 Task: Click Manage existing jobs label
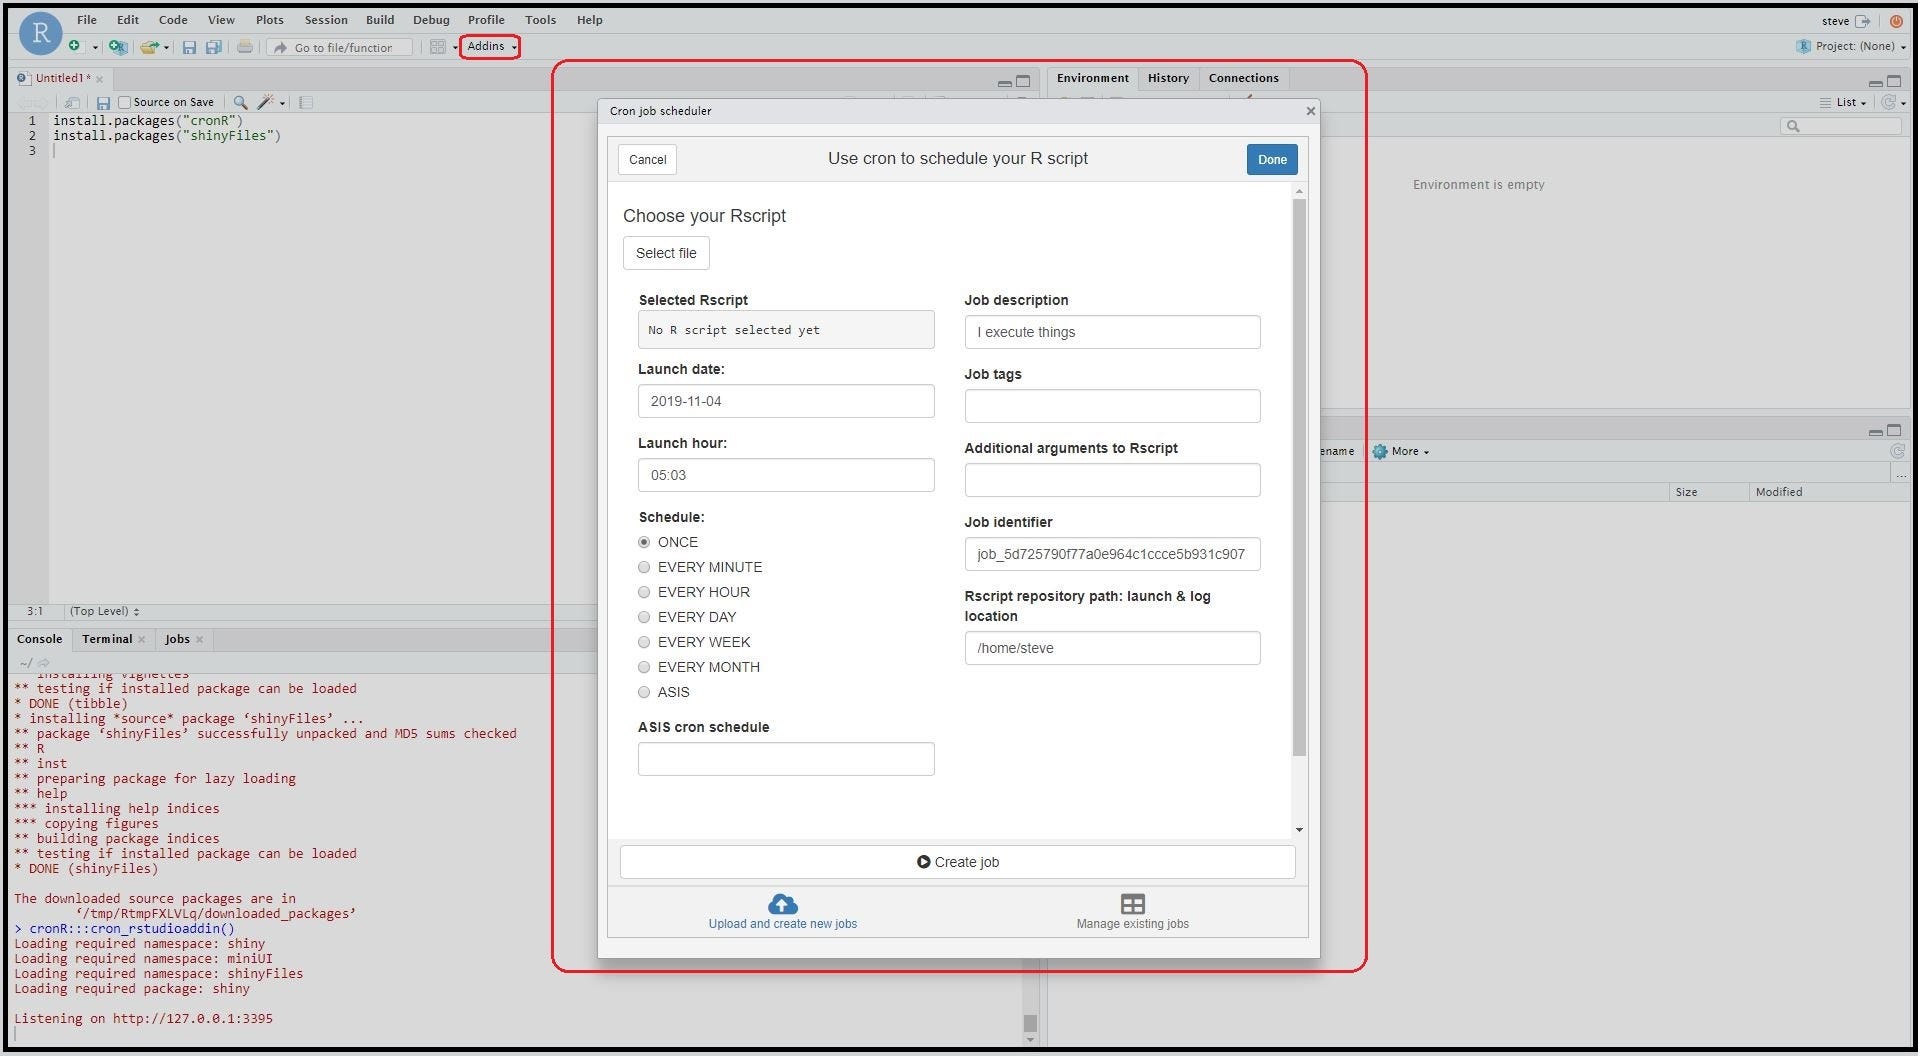[x=1132, y=924]
